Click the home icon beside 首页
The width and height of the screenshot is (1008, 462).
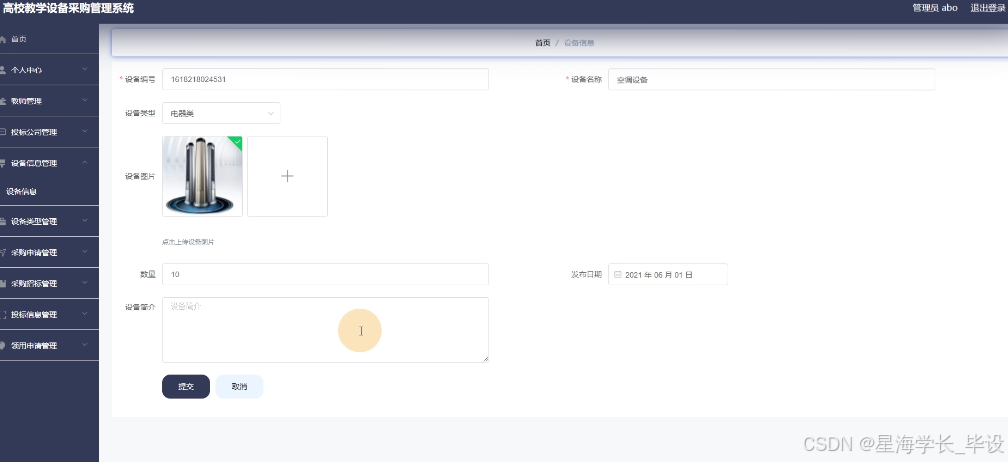3,39
